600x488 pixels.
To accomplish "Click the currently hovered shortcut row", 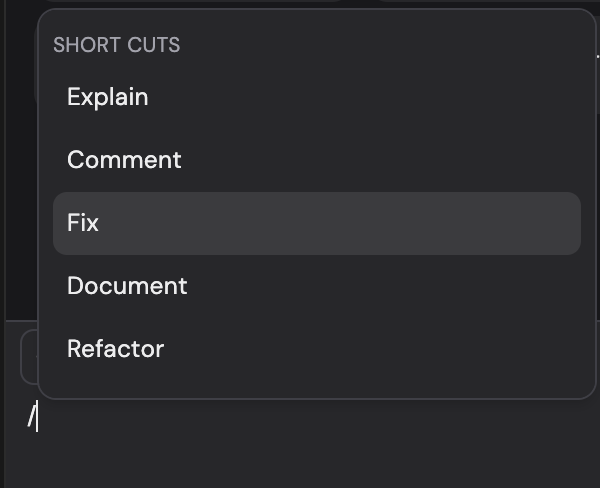I will pyautogui.click(x=316, y=223).
